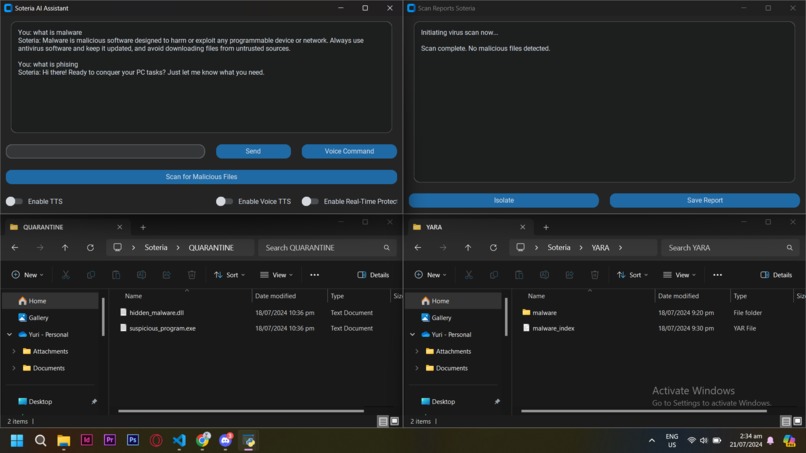Go up one level in QUARANTINE window

[x=65, y=248]
